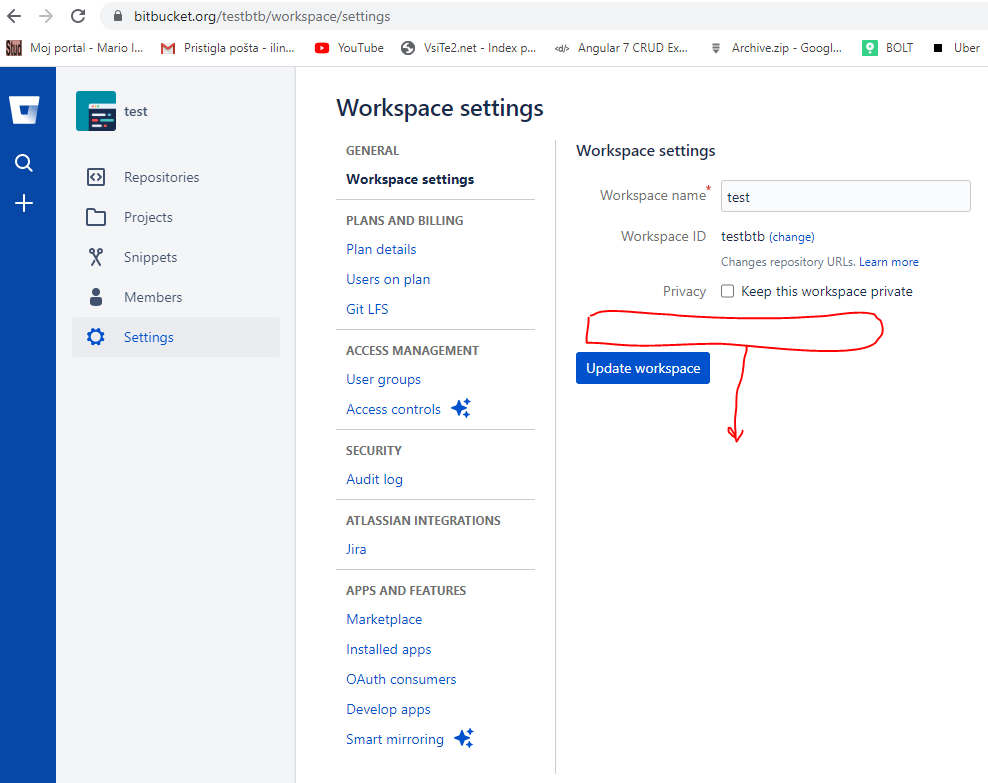Open Access controls link
This screenshot has width=988, height=783.
393,409
